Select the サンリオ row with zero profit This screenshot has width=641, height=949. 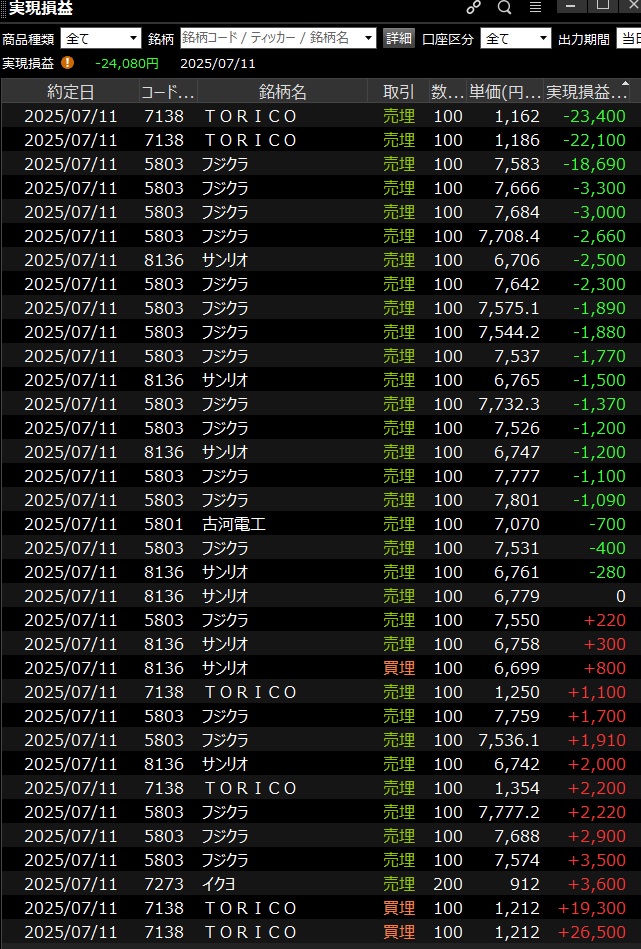coord(315,596)
